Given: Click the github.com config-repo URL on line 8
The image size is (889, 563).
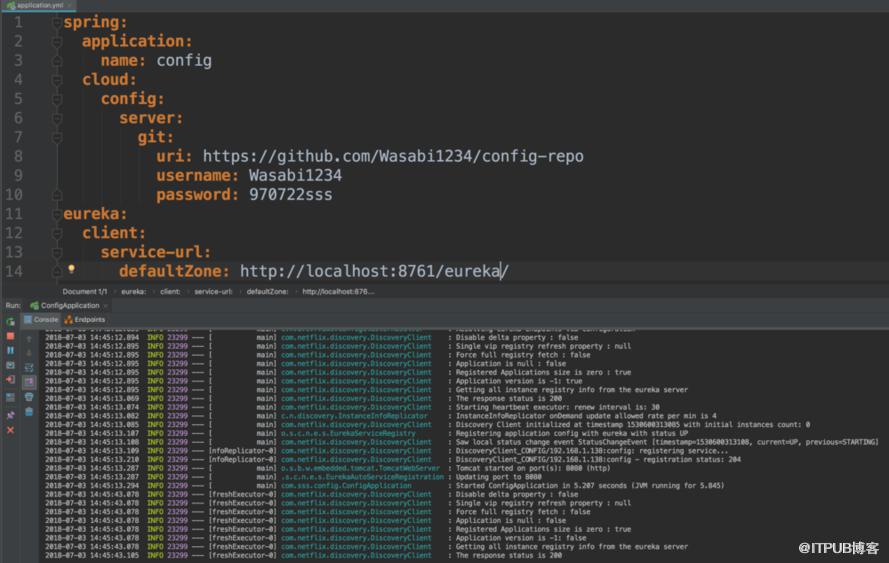Looking at the screenshot, I should tap(393, 156).
